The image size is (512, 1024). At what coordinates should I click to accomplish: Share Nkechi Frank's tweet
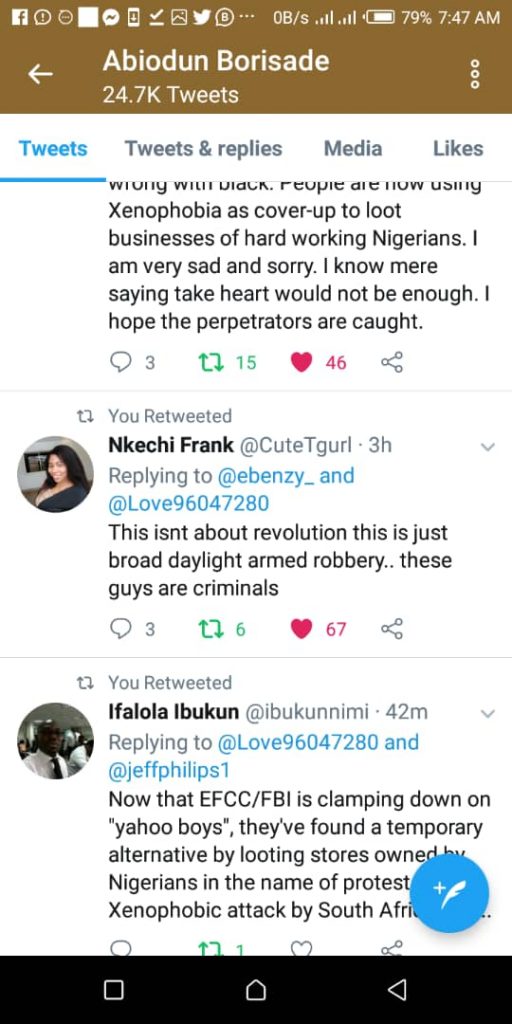pyautogui.click(x=392, y=629)
